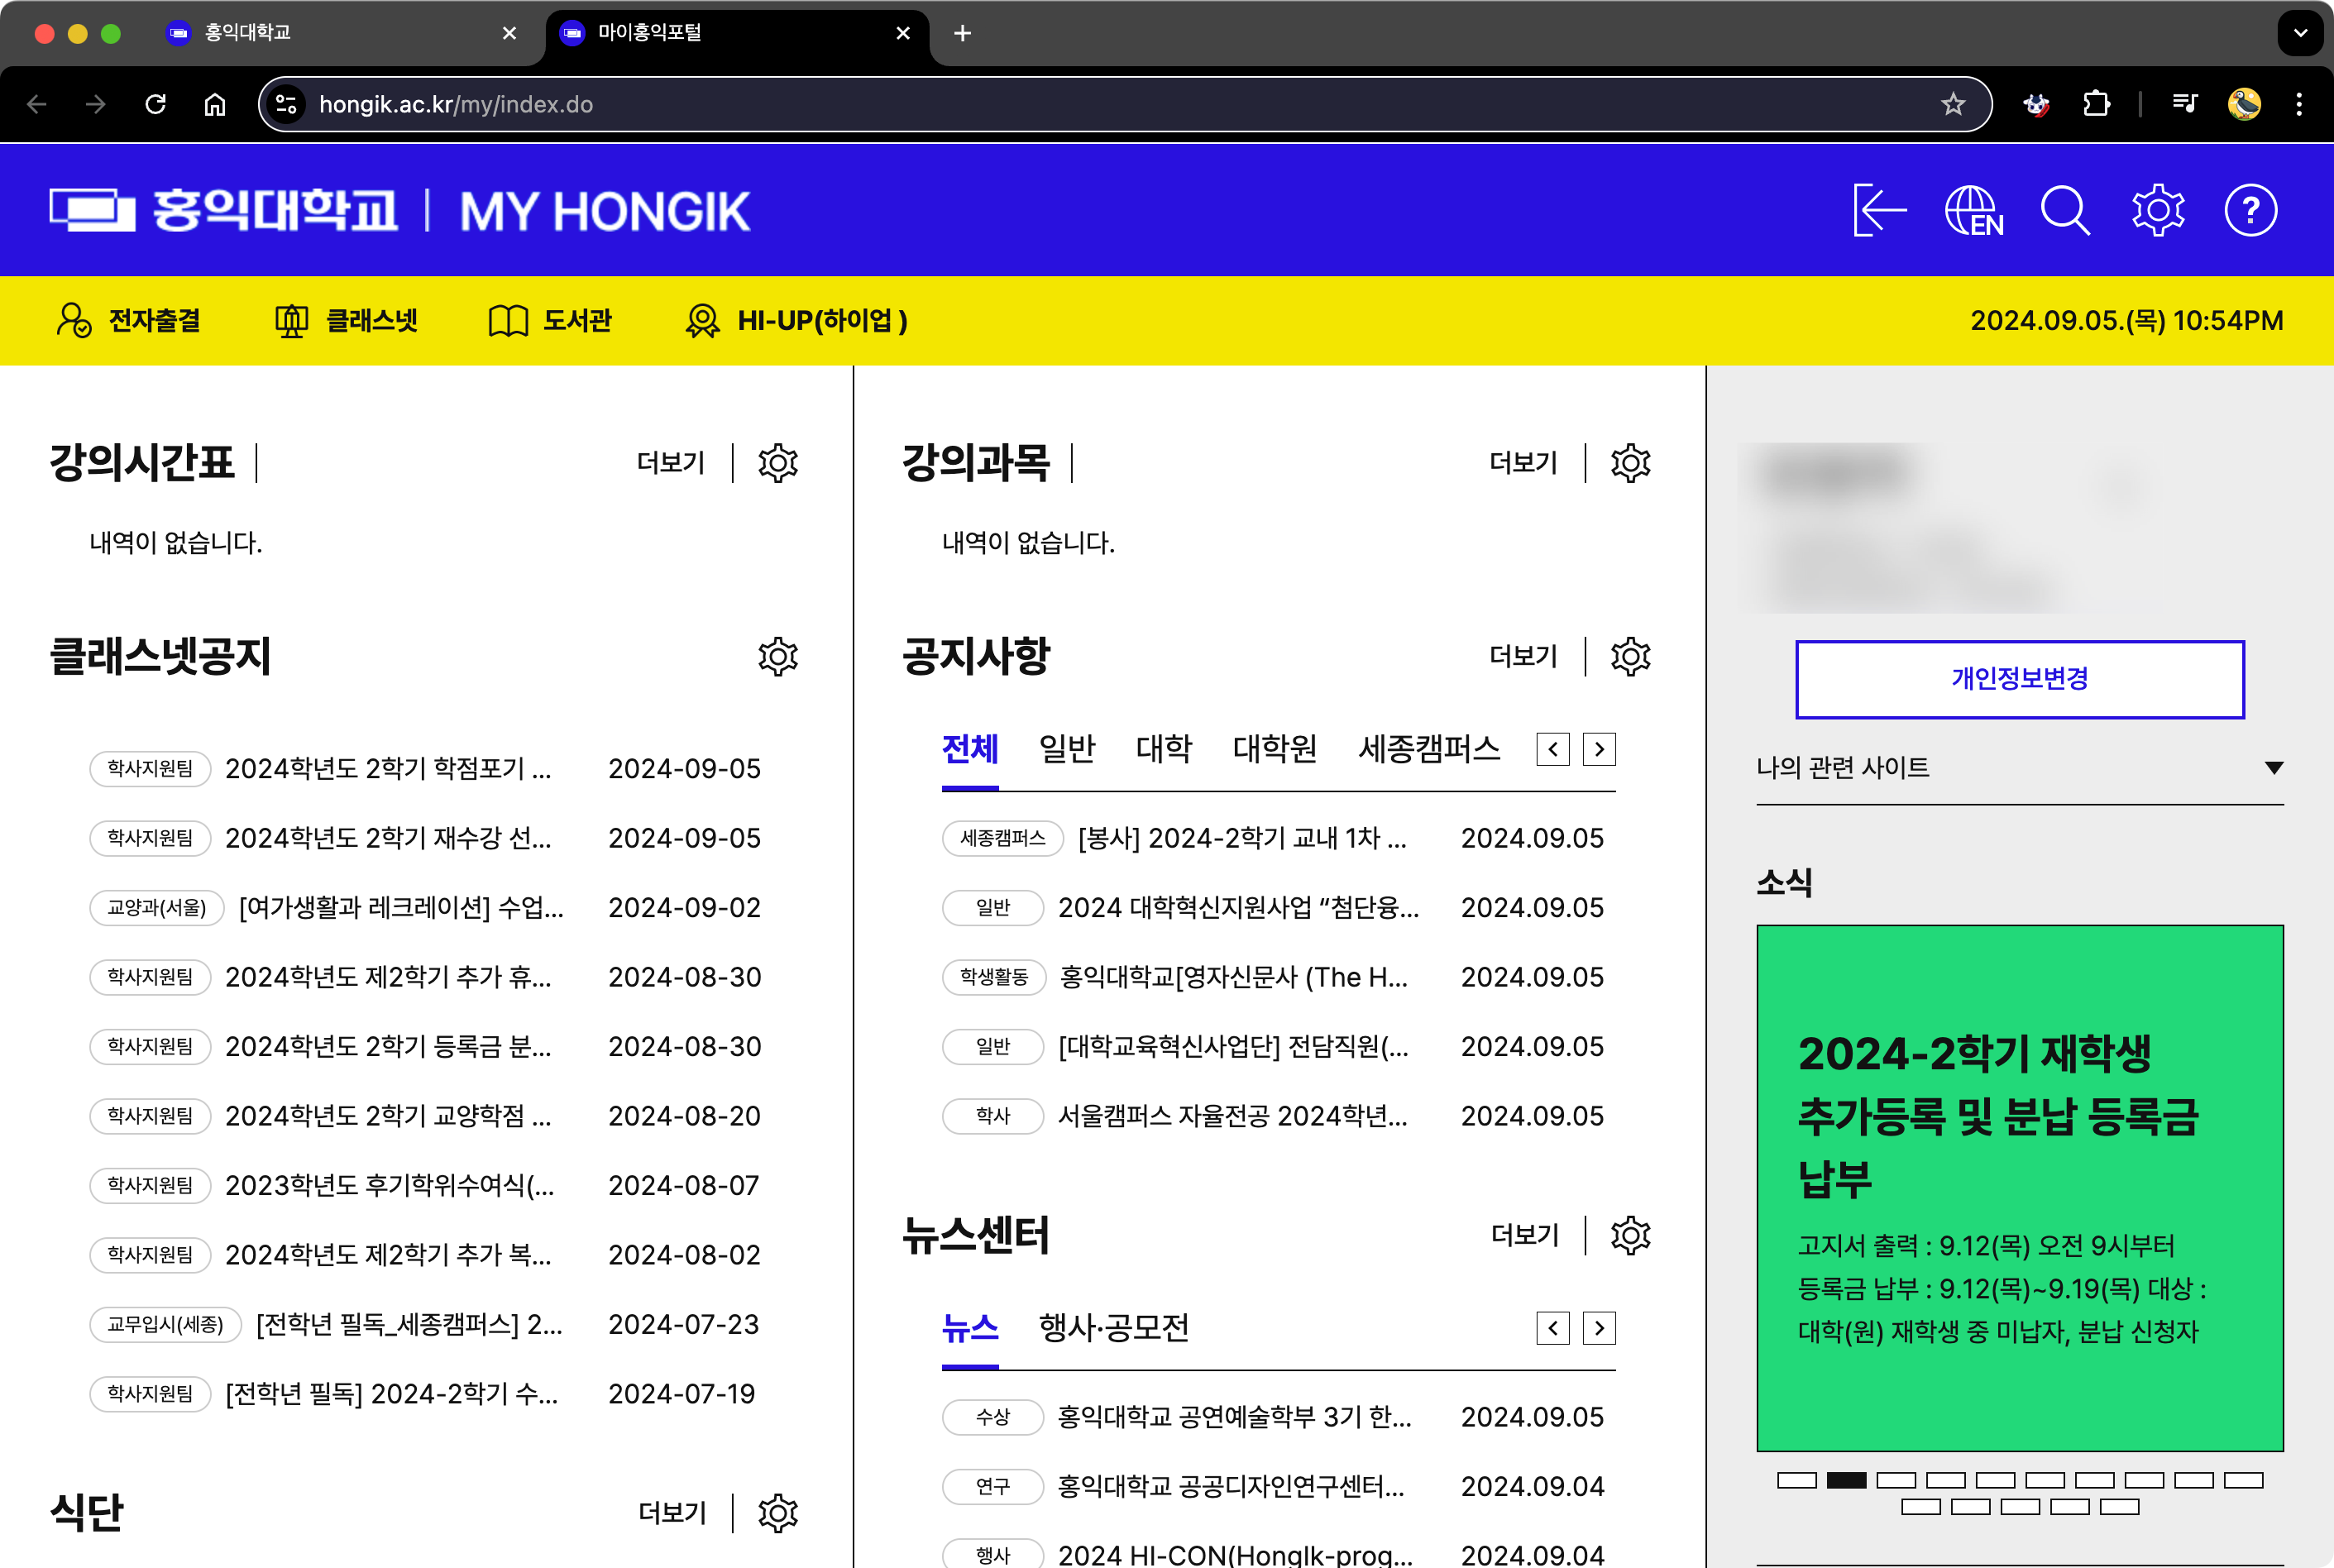This screenshot has width=2334, height=1568.
Task: Open the Chrome three-dot menu
Action: pos(2299,104)
